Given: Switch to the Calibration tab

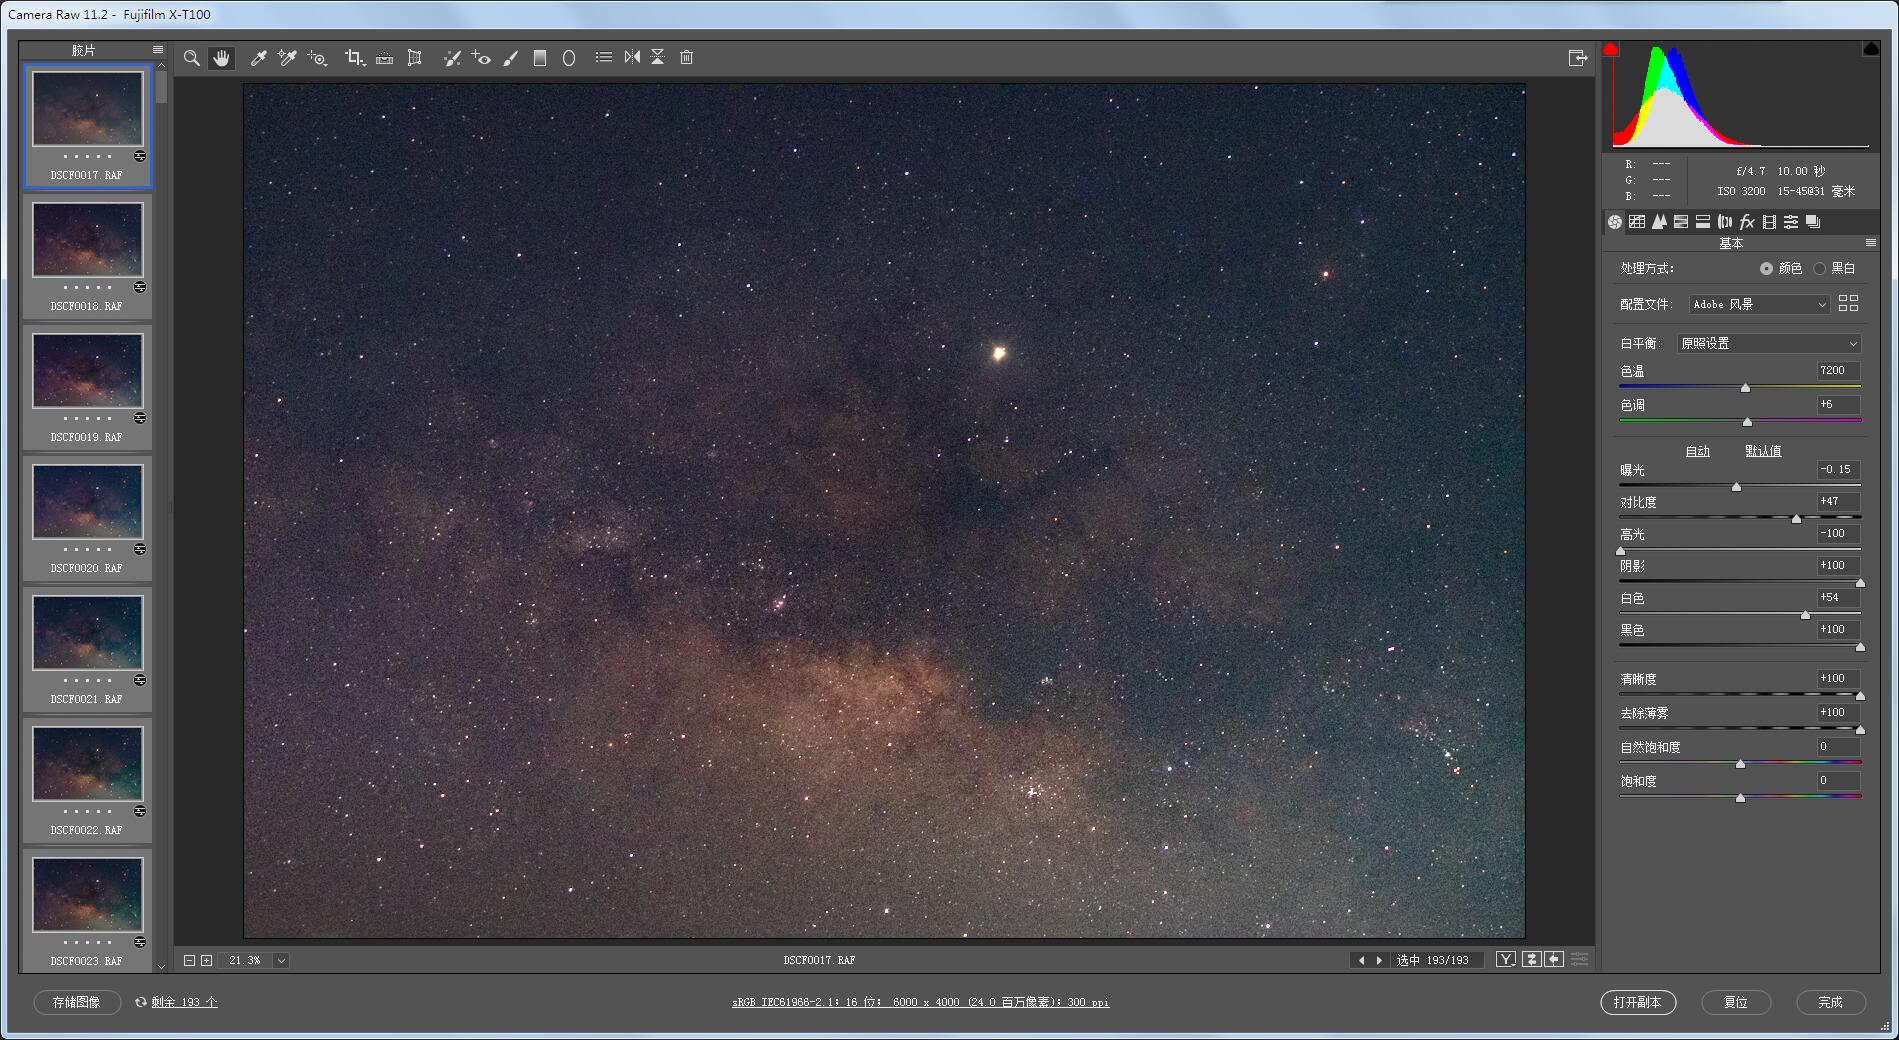Looking at the screenshot, I should [1769, 222].
